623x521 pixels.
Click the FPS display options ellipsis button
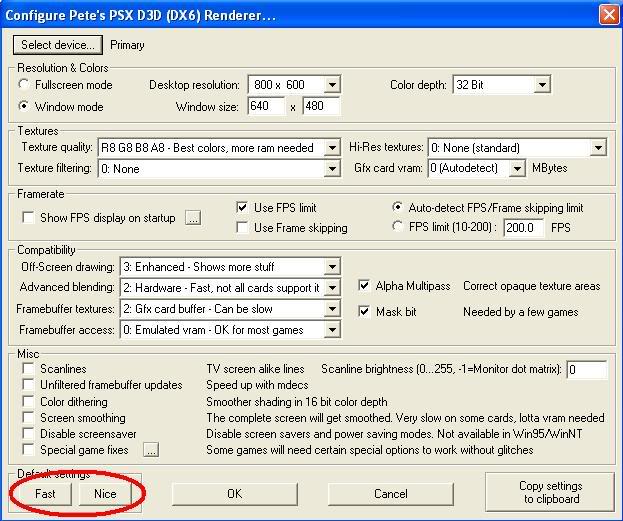coord(193,218)
